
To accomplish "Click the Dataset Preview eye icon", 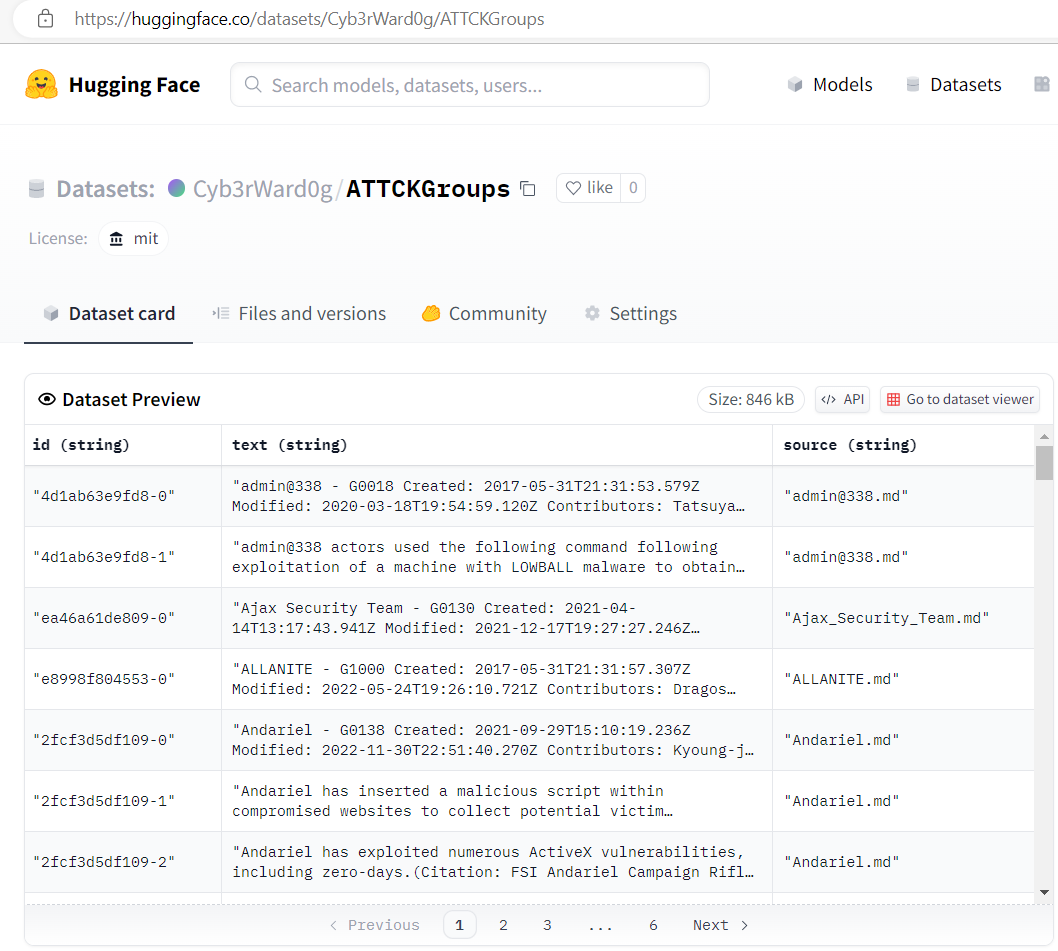I will (47, 400).
